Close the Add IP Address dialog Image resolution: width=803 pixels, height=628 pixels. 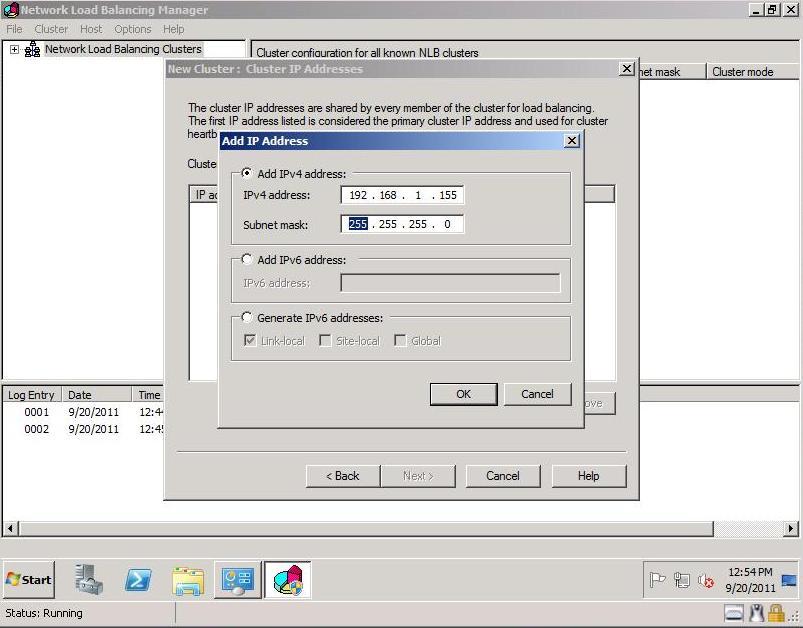pyautogui.click(x=572, y=140)
